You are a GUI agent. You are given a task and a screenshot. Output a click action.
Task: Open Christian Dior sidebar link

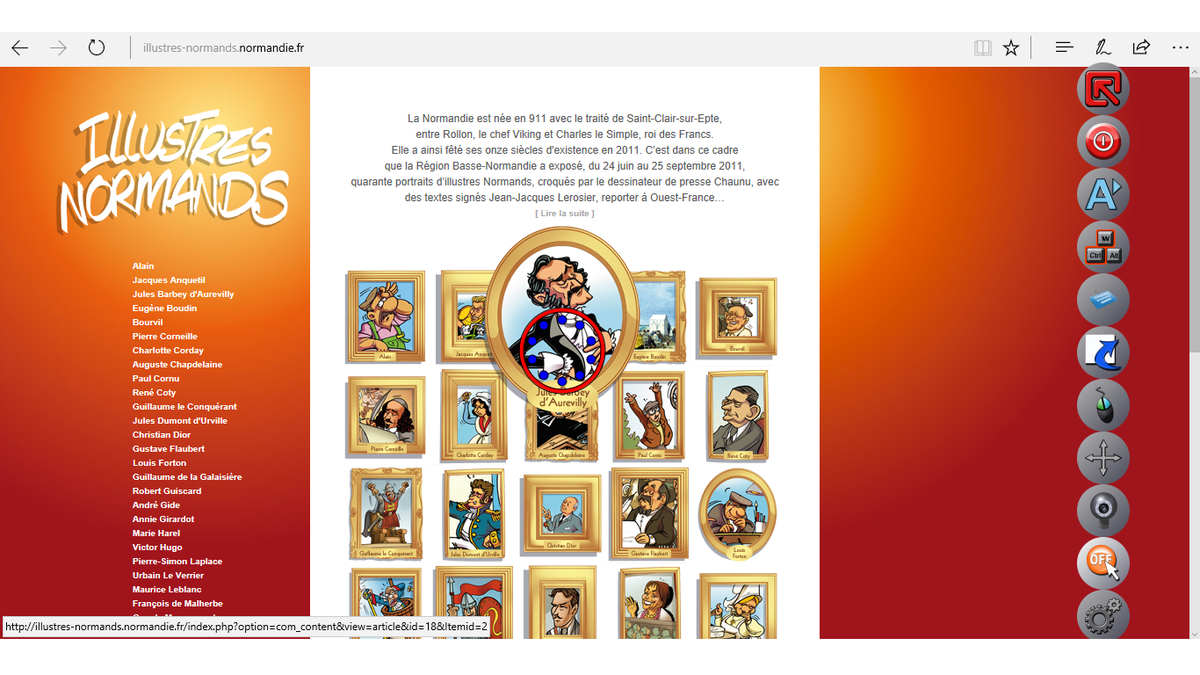161,435
